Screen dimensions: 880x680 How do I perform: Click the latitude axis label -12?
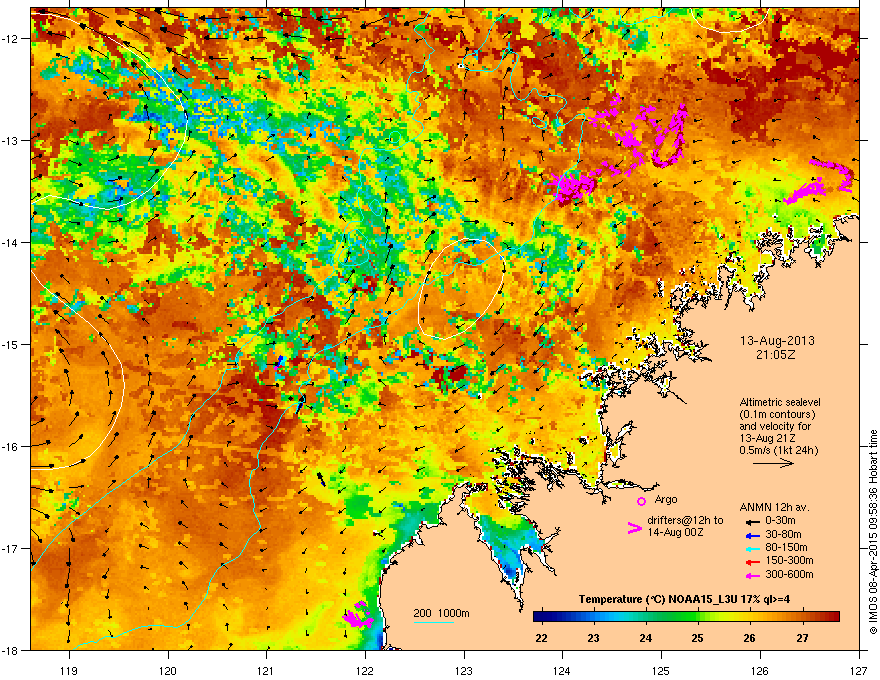pyautogui.click(x=11, y=38)
